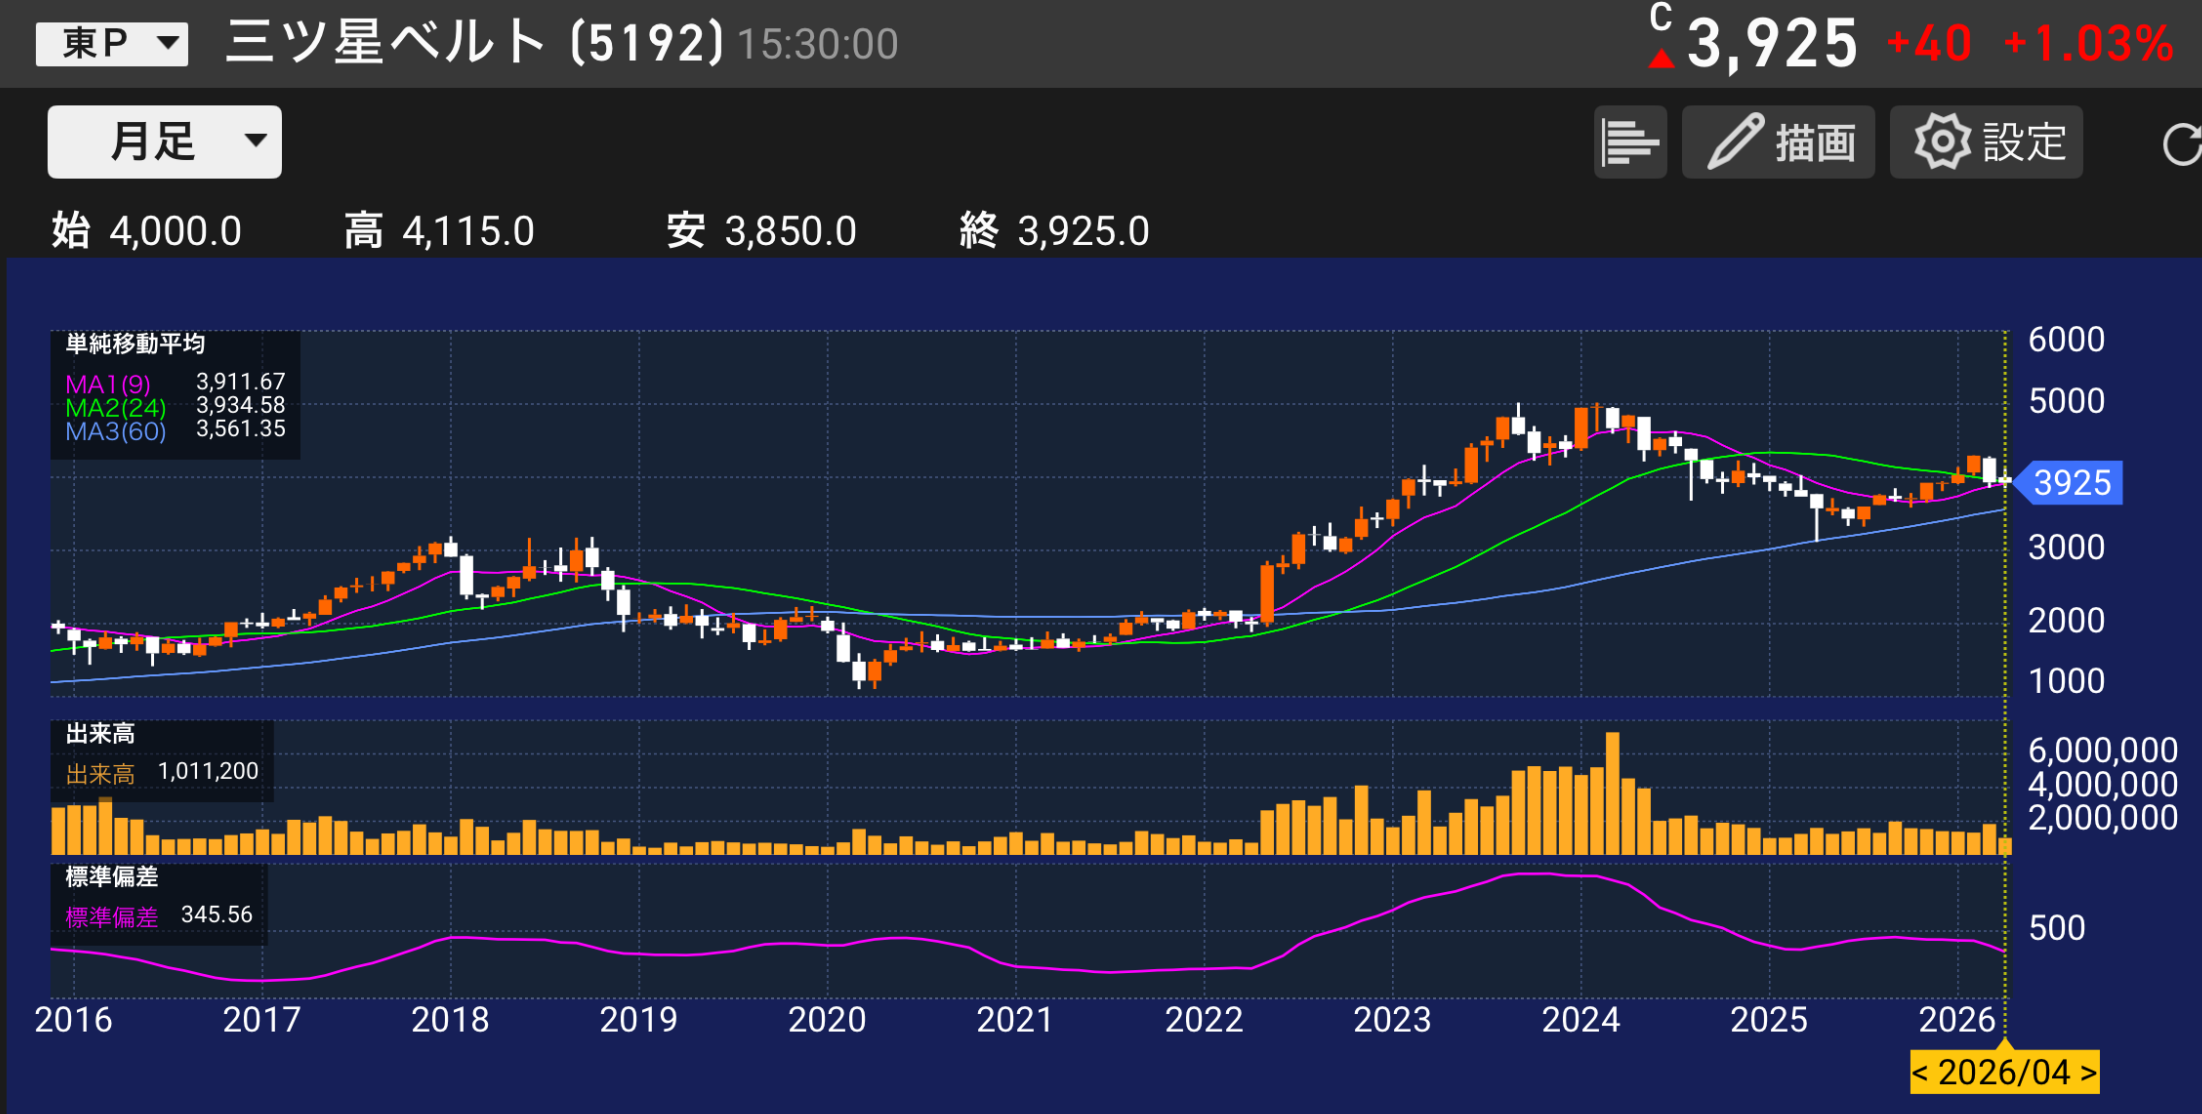Click the 2020 label on time axis
2202x1114 pixels.
coord(827,1020)
